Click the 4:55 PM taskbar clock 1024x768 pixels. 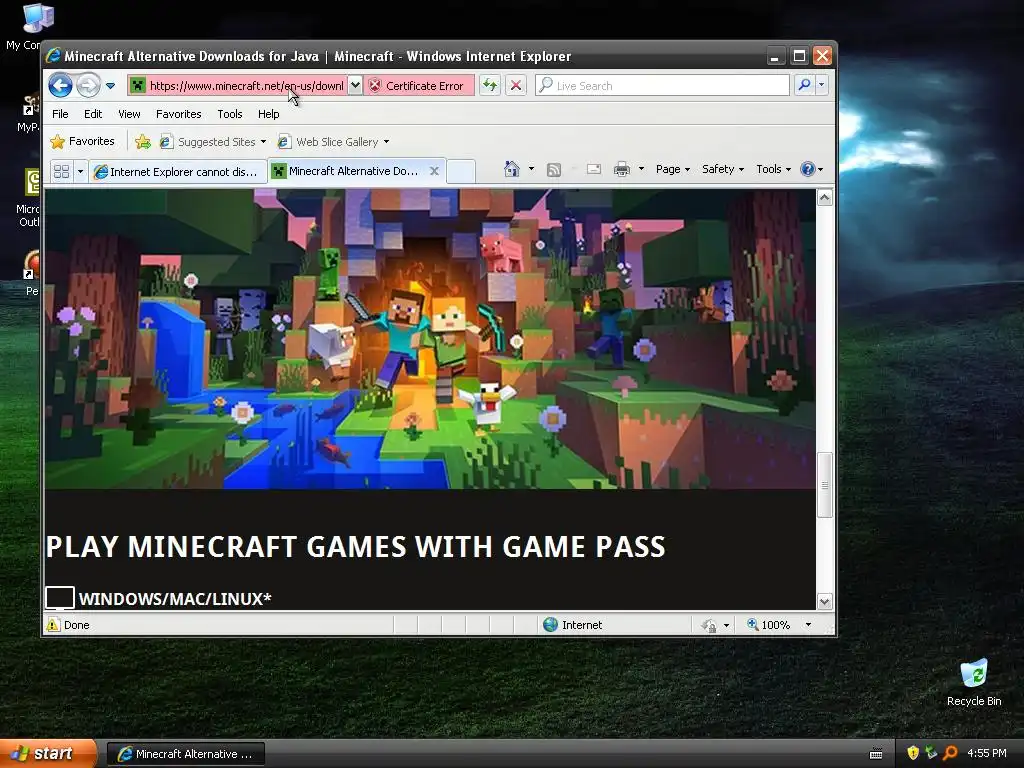(x=987, y=753)
